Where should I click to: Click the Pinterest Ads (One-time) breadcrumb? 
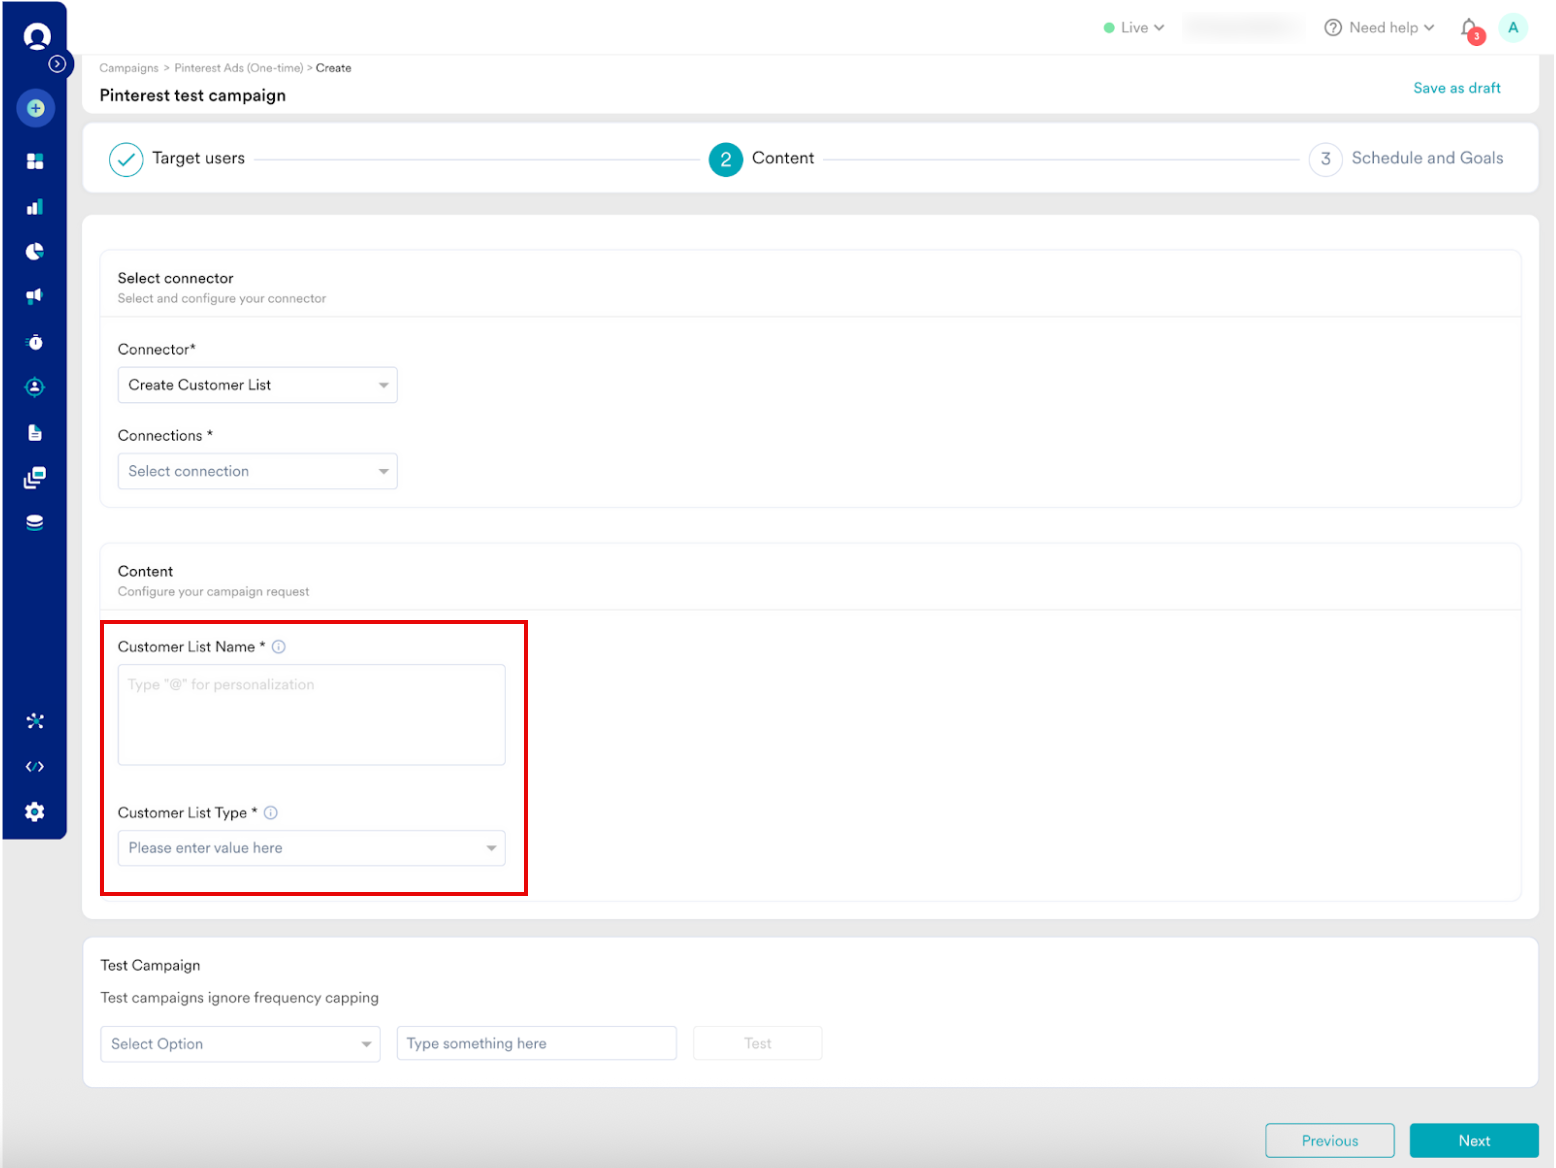[239, 68]
